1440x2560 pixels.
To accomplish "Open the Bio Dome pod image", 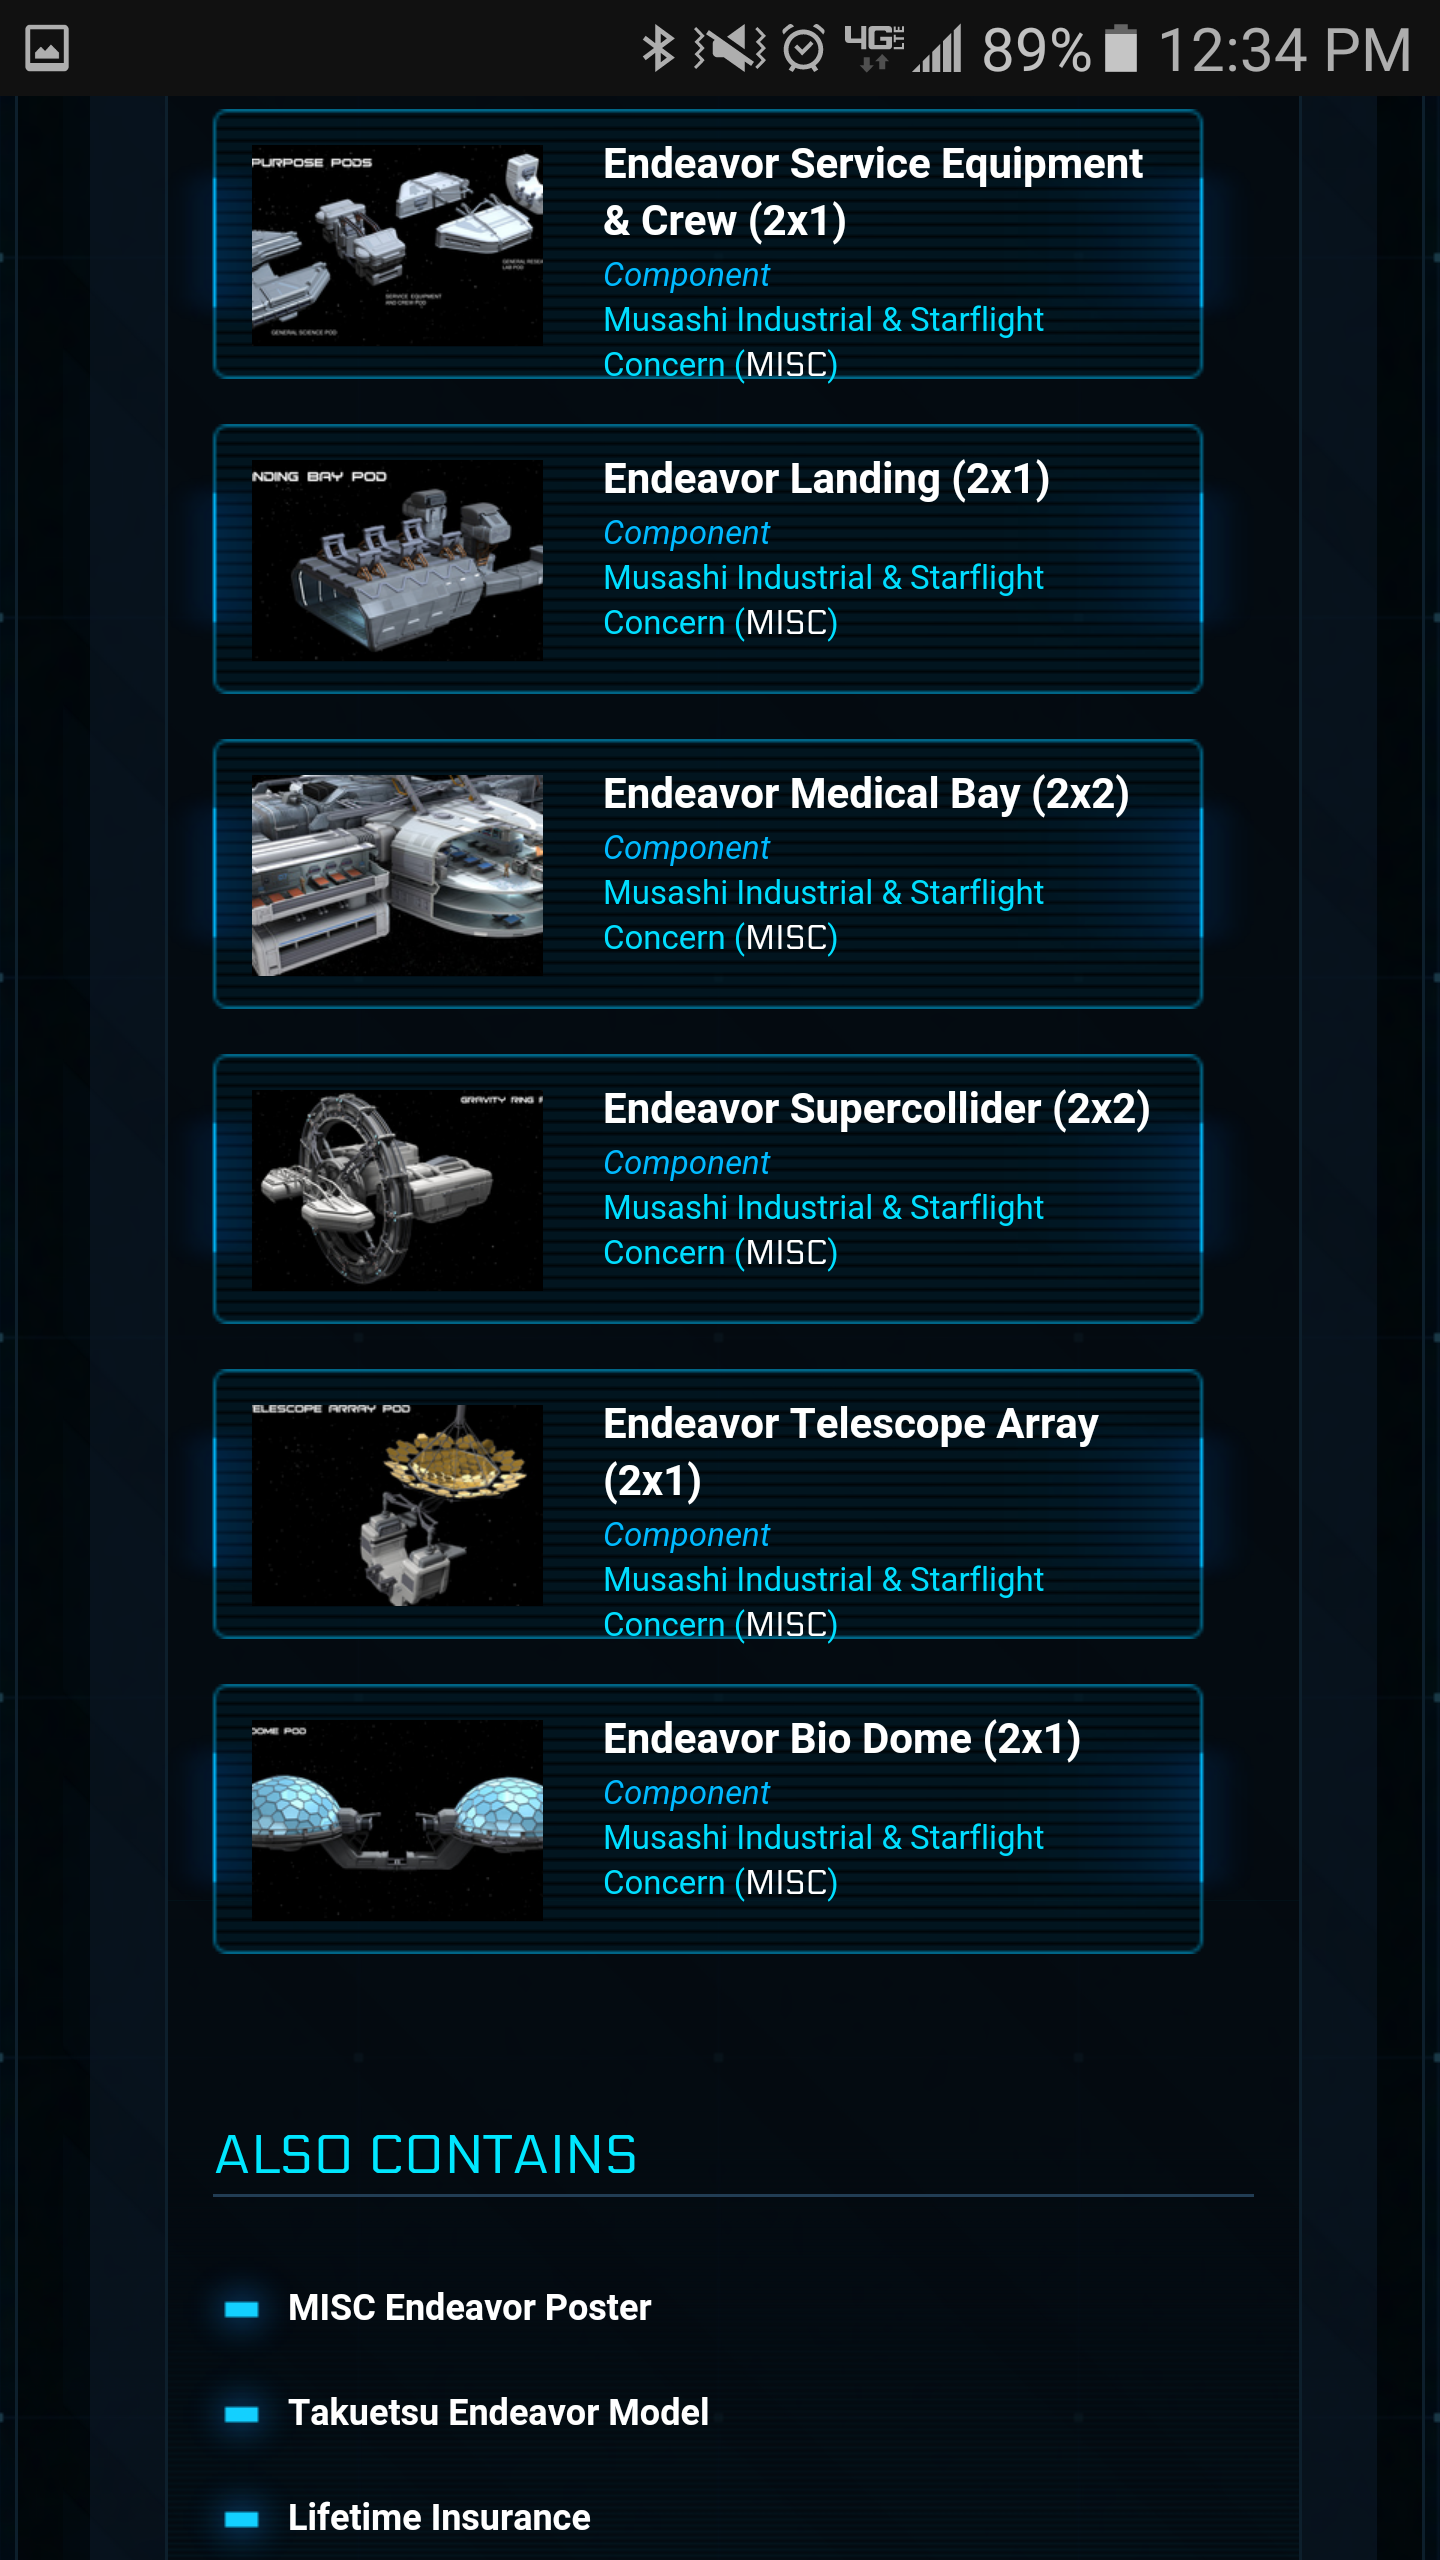I will pyautogui.click(x=397, y=1820).
